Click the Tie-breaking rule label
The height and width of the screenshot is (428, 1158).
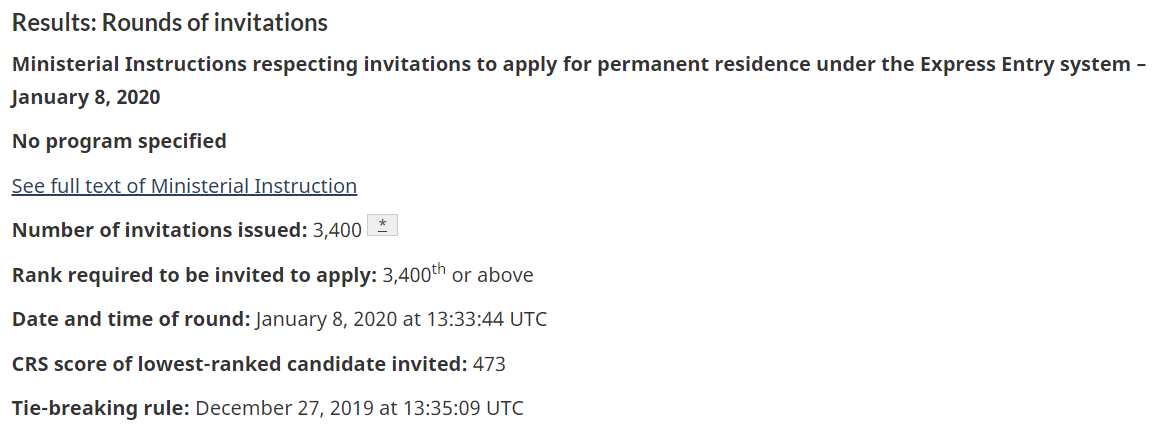tap(100, 408)
